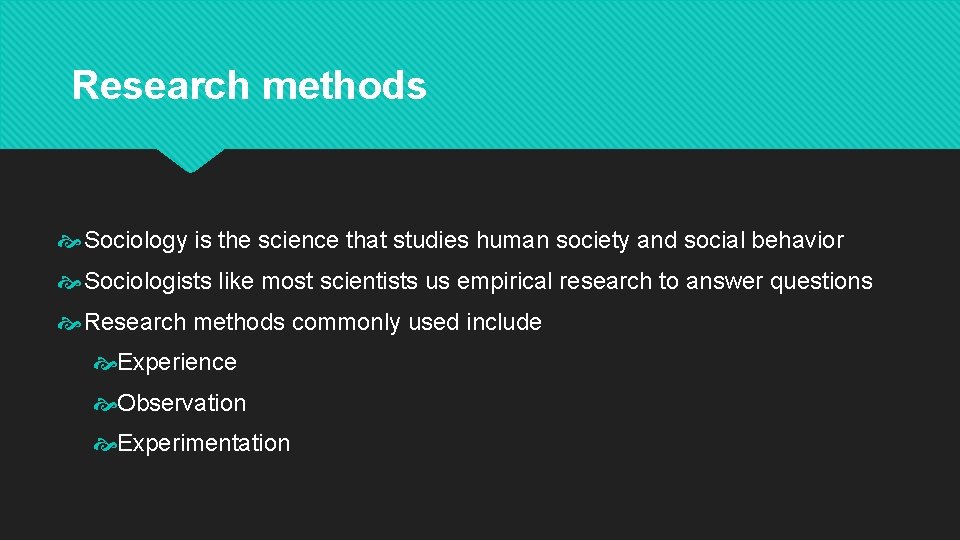
Task: Click the teal triangle pointer below the header
Action: pyautogui.click(x=190, y=160)
